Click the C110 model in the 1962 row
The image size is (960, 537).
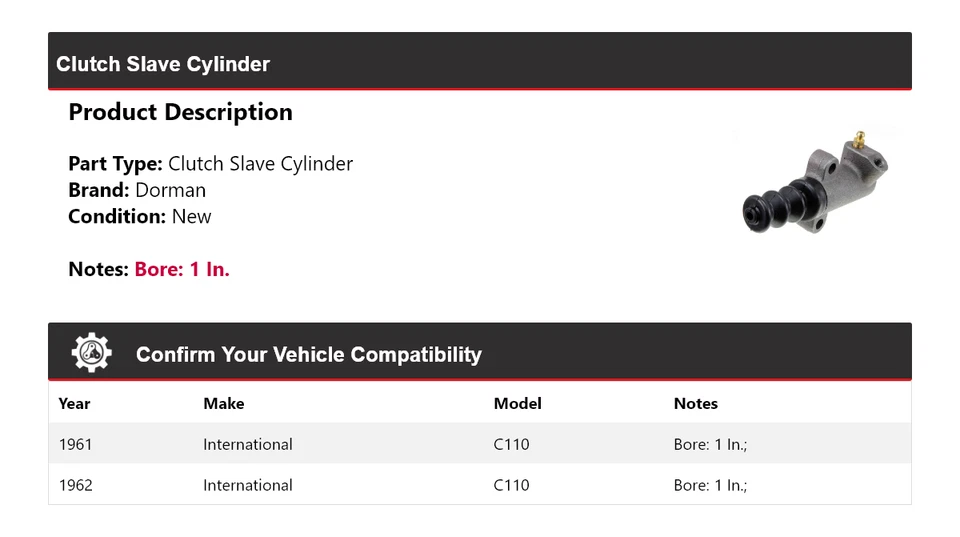511,486
